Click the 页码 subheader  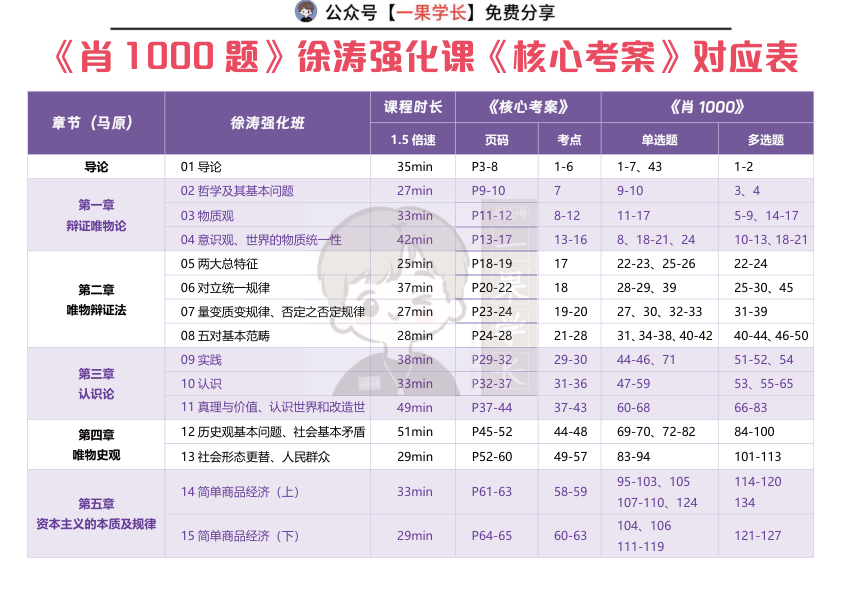497,140
